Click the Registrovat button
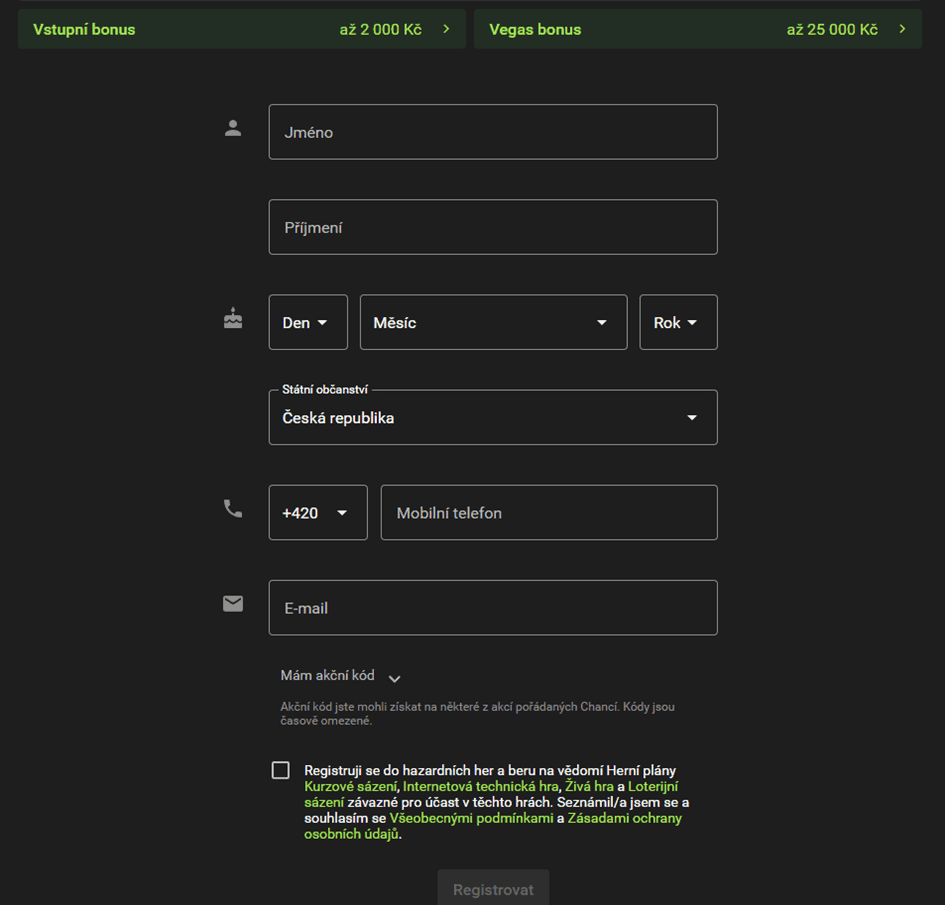The width and height of the screenshot is (945, 905). click(x=493, y=889)
